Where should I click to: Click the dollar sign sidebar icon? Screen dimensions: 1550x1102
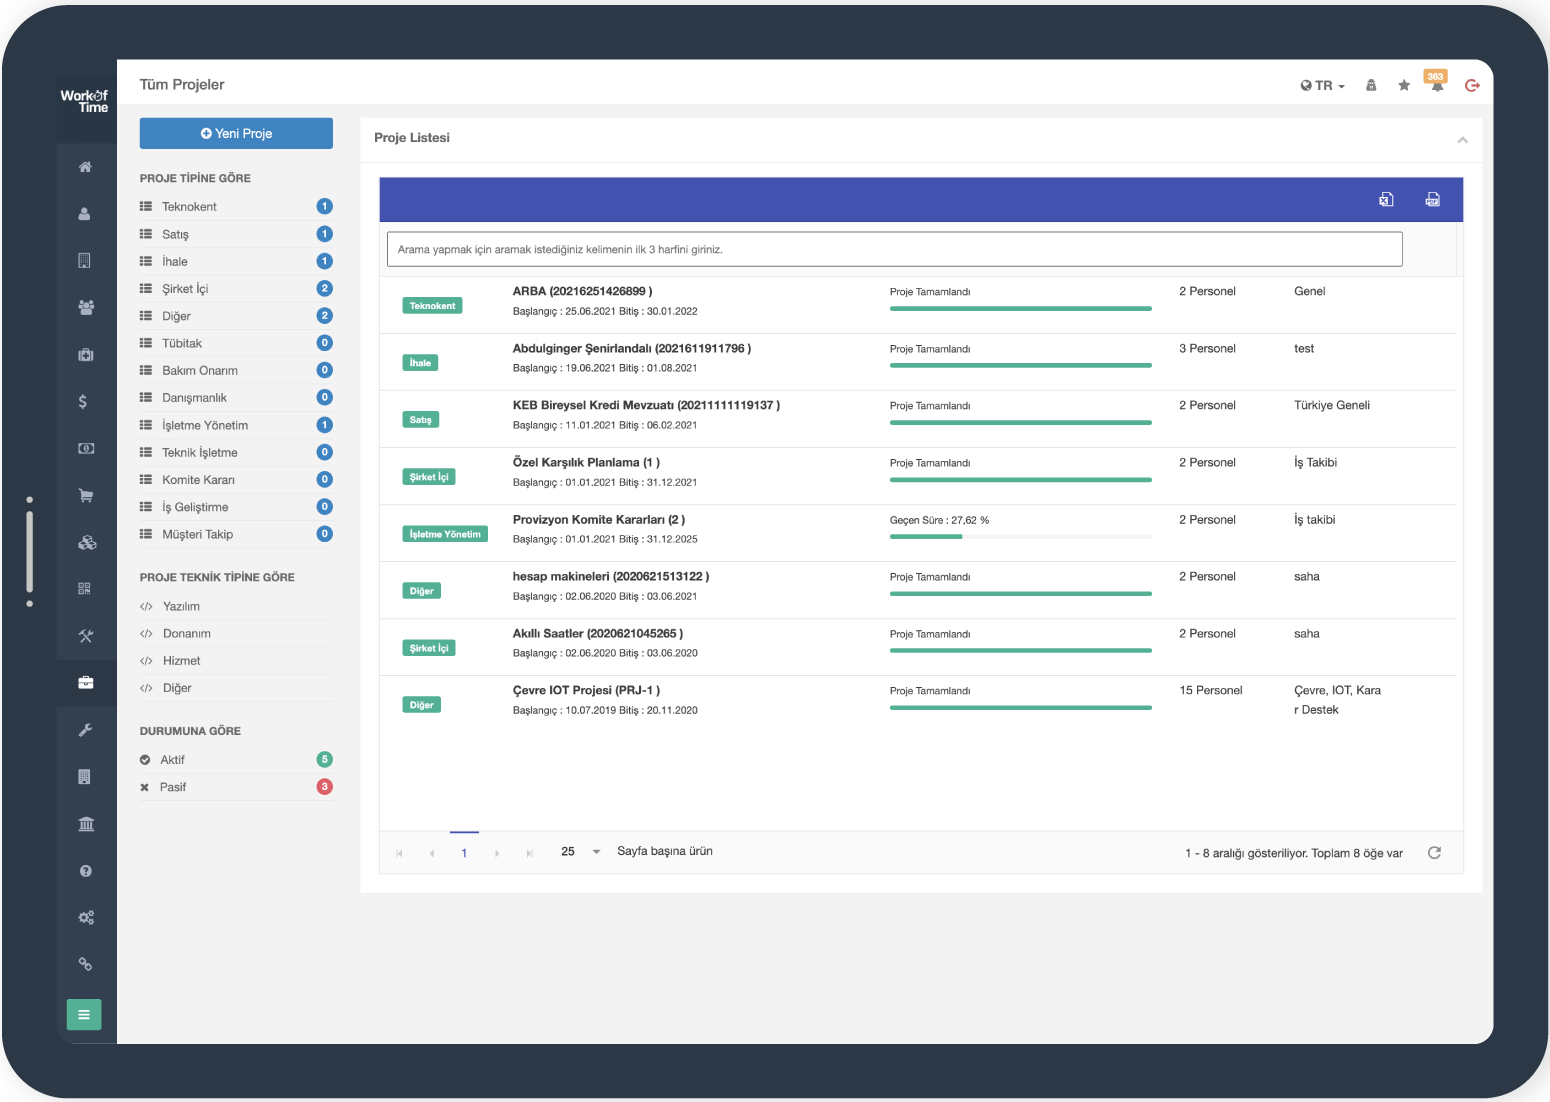(83, 401)
